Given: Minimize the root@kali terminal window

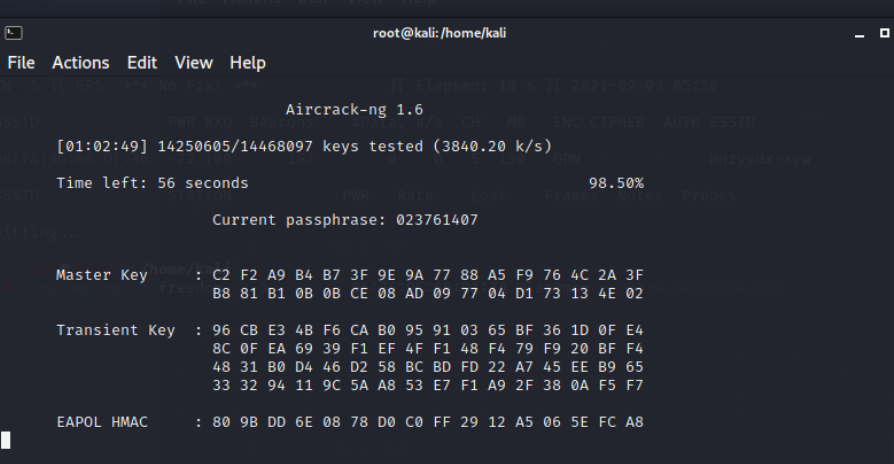Looking at the screenshot, I should tap(860, 34).
